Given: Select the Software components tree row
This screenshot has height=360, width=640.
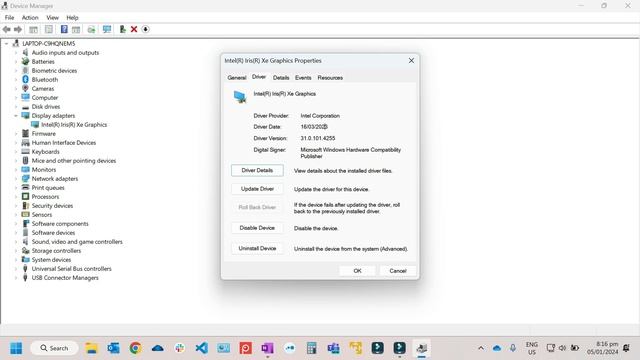Looking at the screenshot, I should coord(60,224).
